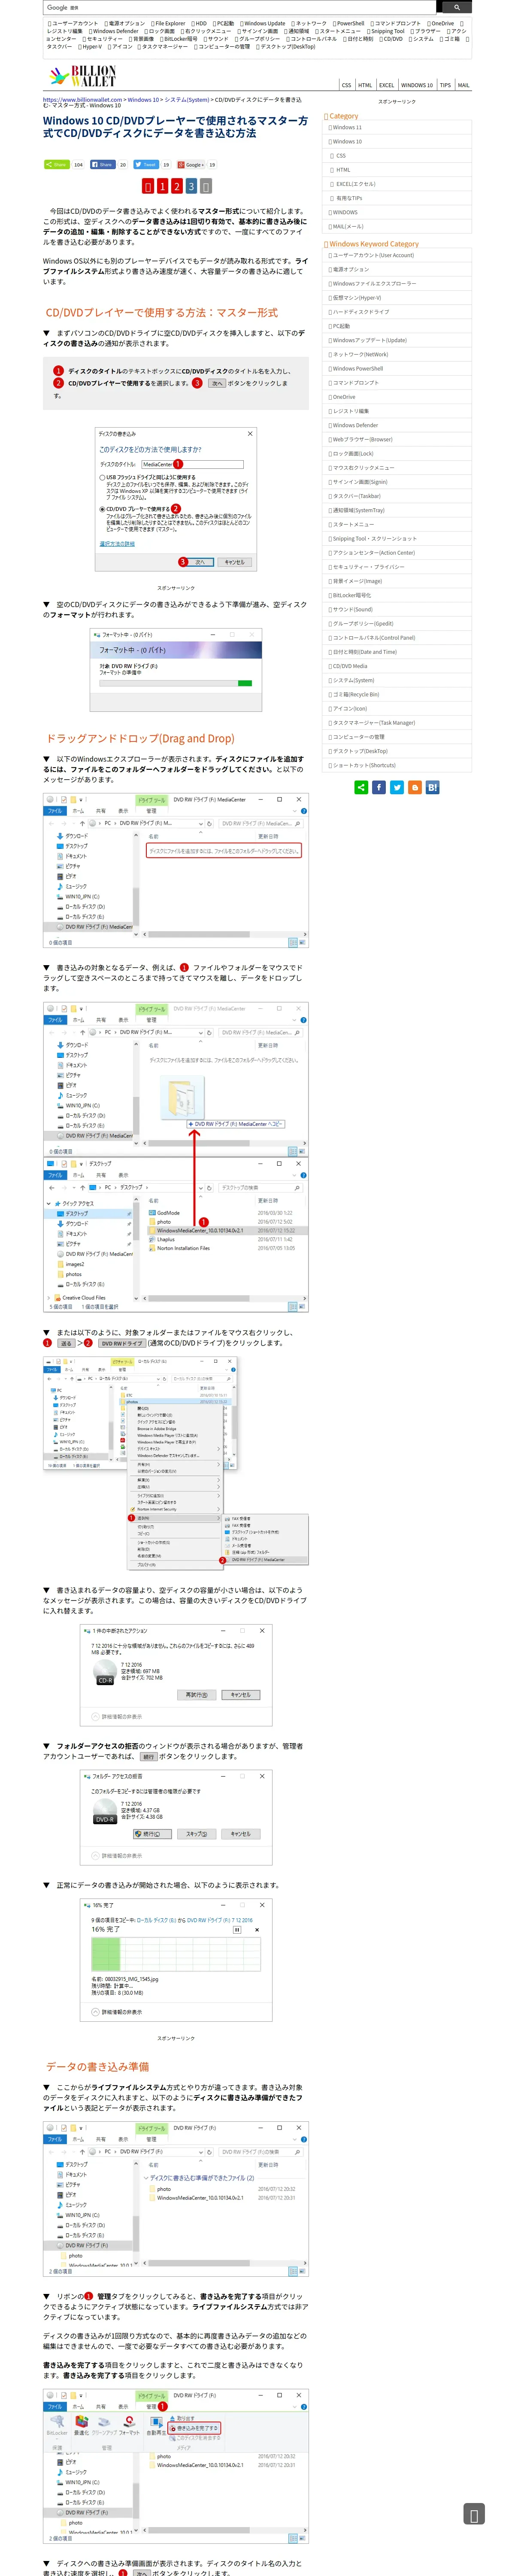The width and height of the screenshot is (515, 2576).
Task: Open the MAIL tab in the navigation bar
Action: coord(463,85)
